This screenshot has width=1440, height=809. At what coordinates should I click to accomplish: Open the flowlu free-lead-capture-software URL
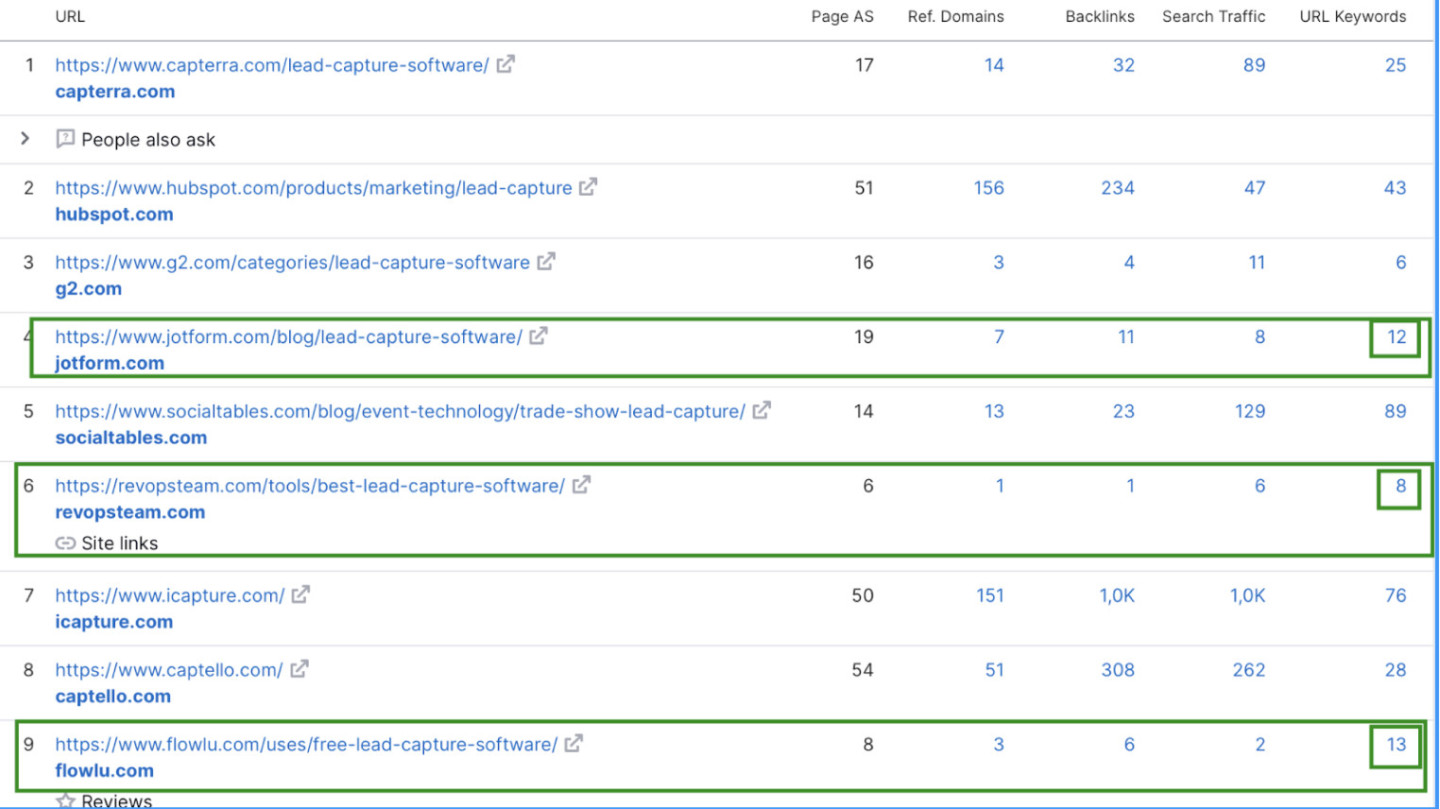point(306,745)
